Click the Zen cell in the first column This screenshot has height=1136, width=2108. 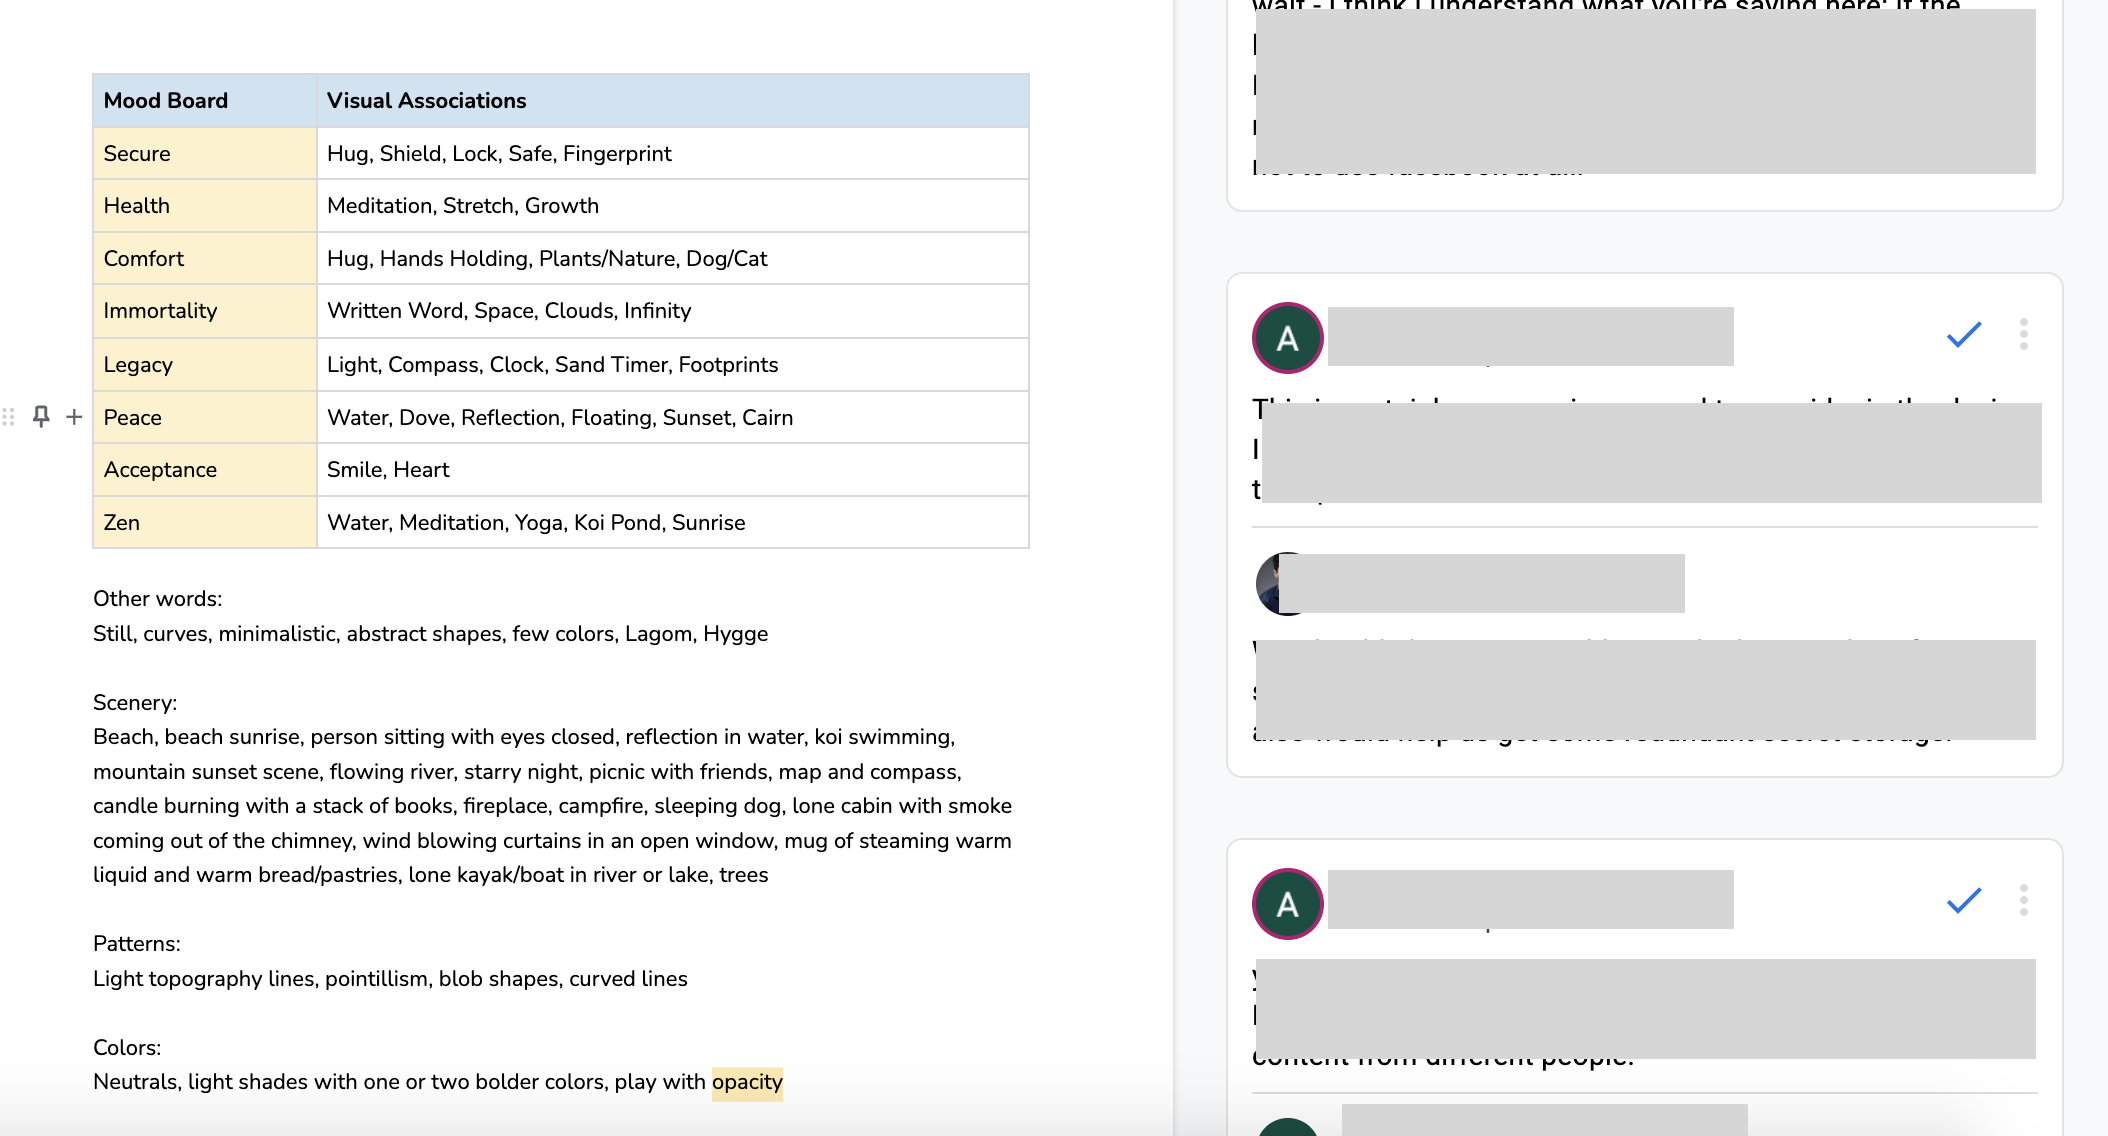pyautogui.click(x=121, y=523)
